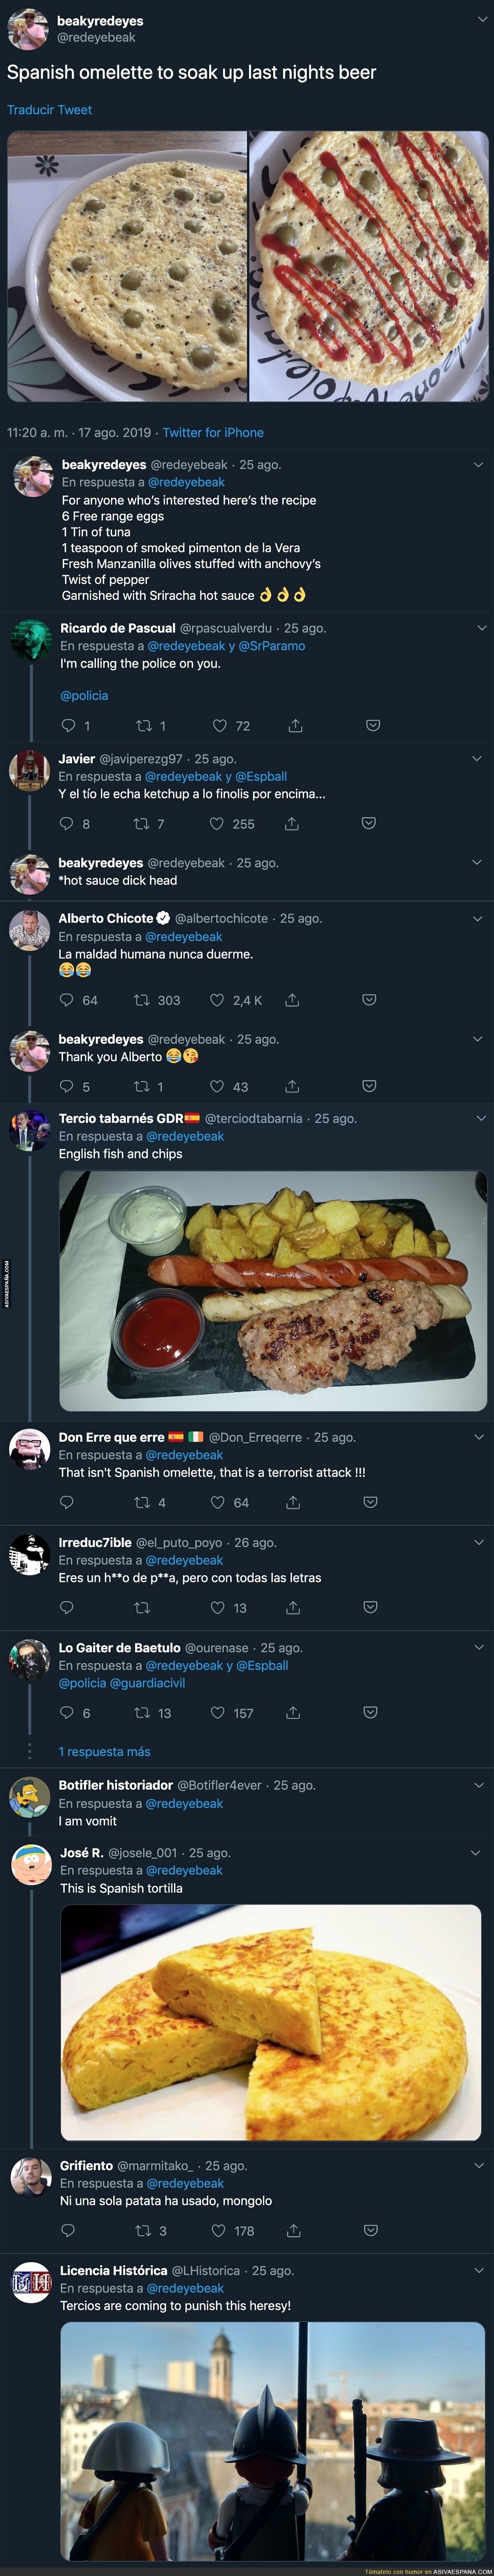Open the left plain omelette photo
Screen dimensions: 494x2576
(127, 266)
